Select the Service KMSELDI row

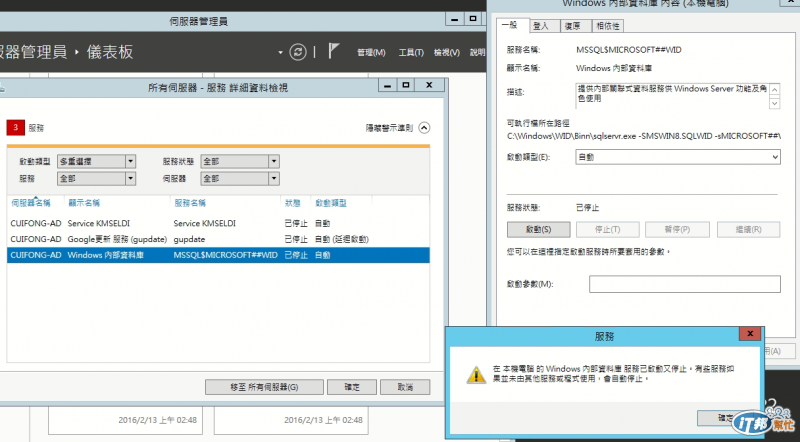tap(218, 224)
